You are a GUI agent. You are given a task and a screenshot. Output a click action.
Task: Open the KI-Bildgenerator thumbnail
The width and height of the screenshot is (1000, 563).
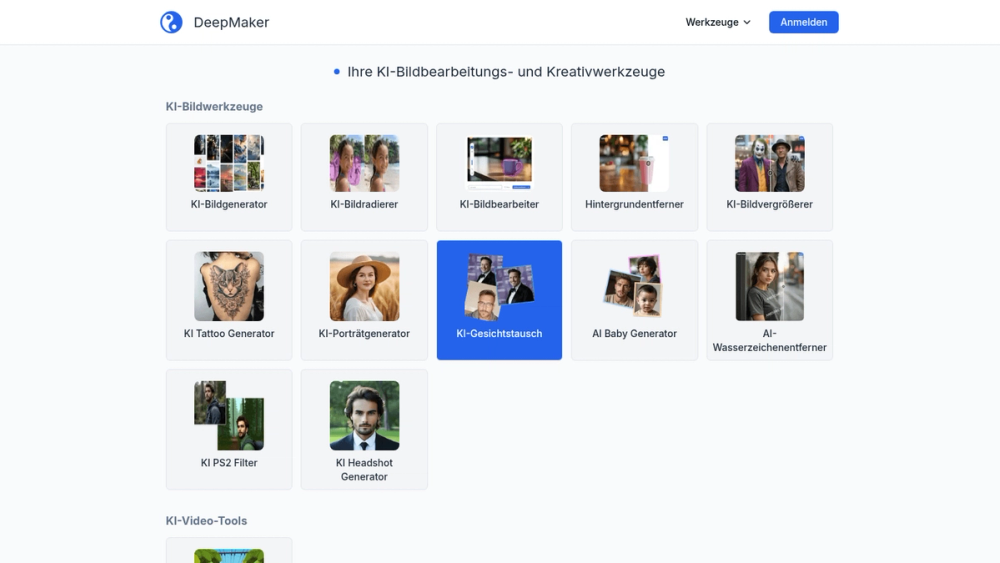229,163
